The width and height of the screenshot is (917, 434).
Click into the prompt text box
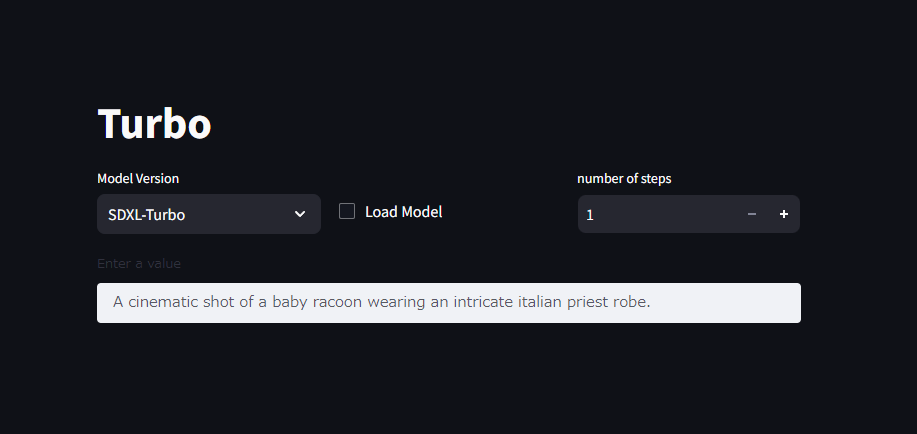(x=449, y=303)
